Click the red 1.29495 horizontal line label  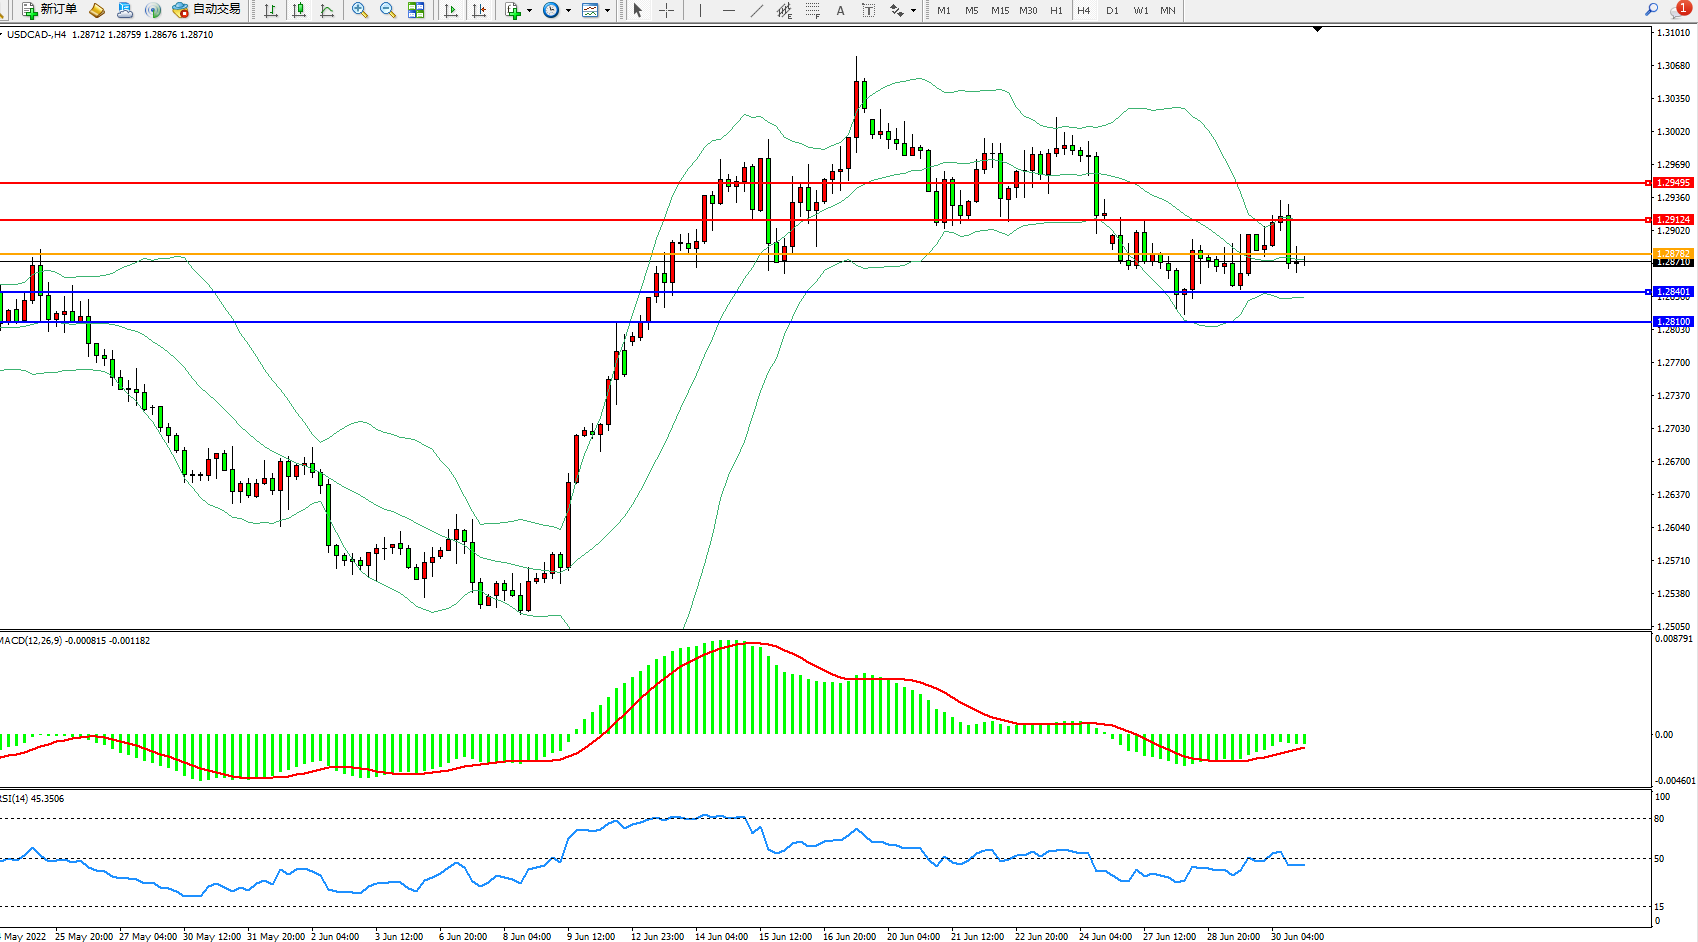coord(1672,183)
